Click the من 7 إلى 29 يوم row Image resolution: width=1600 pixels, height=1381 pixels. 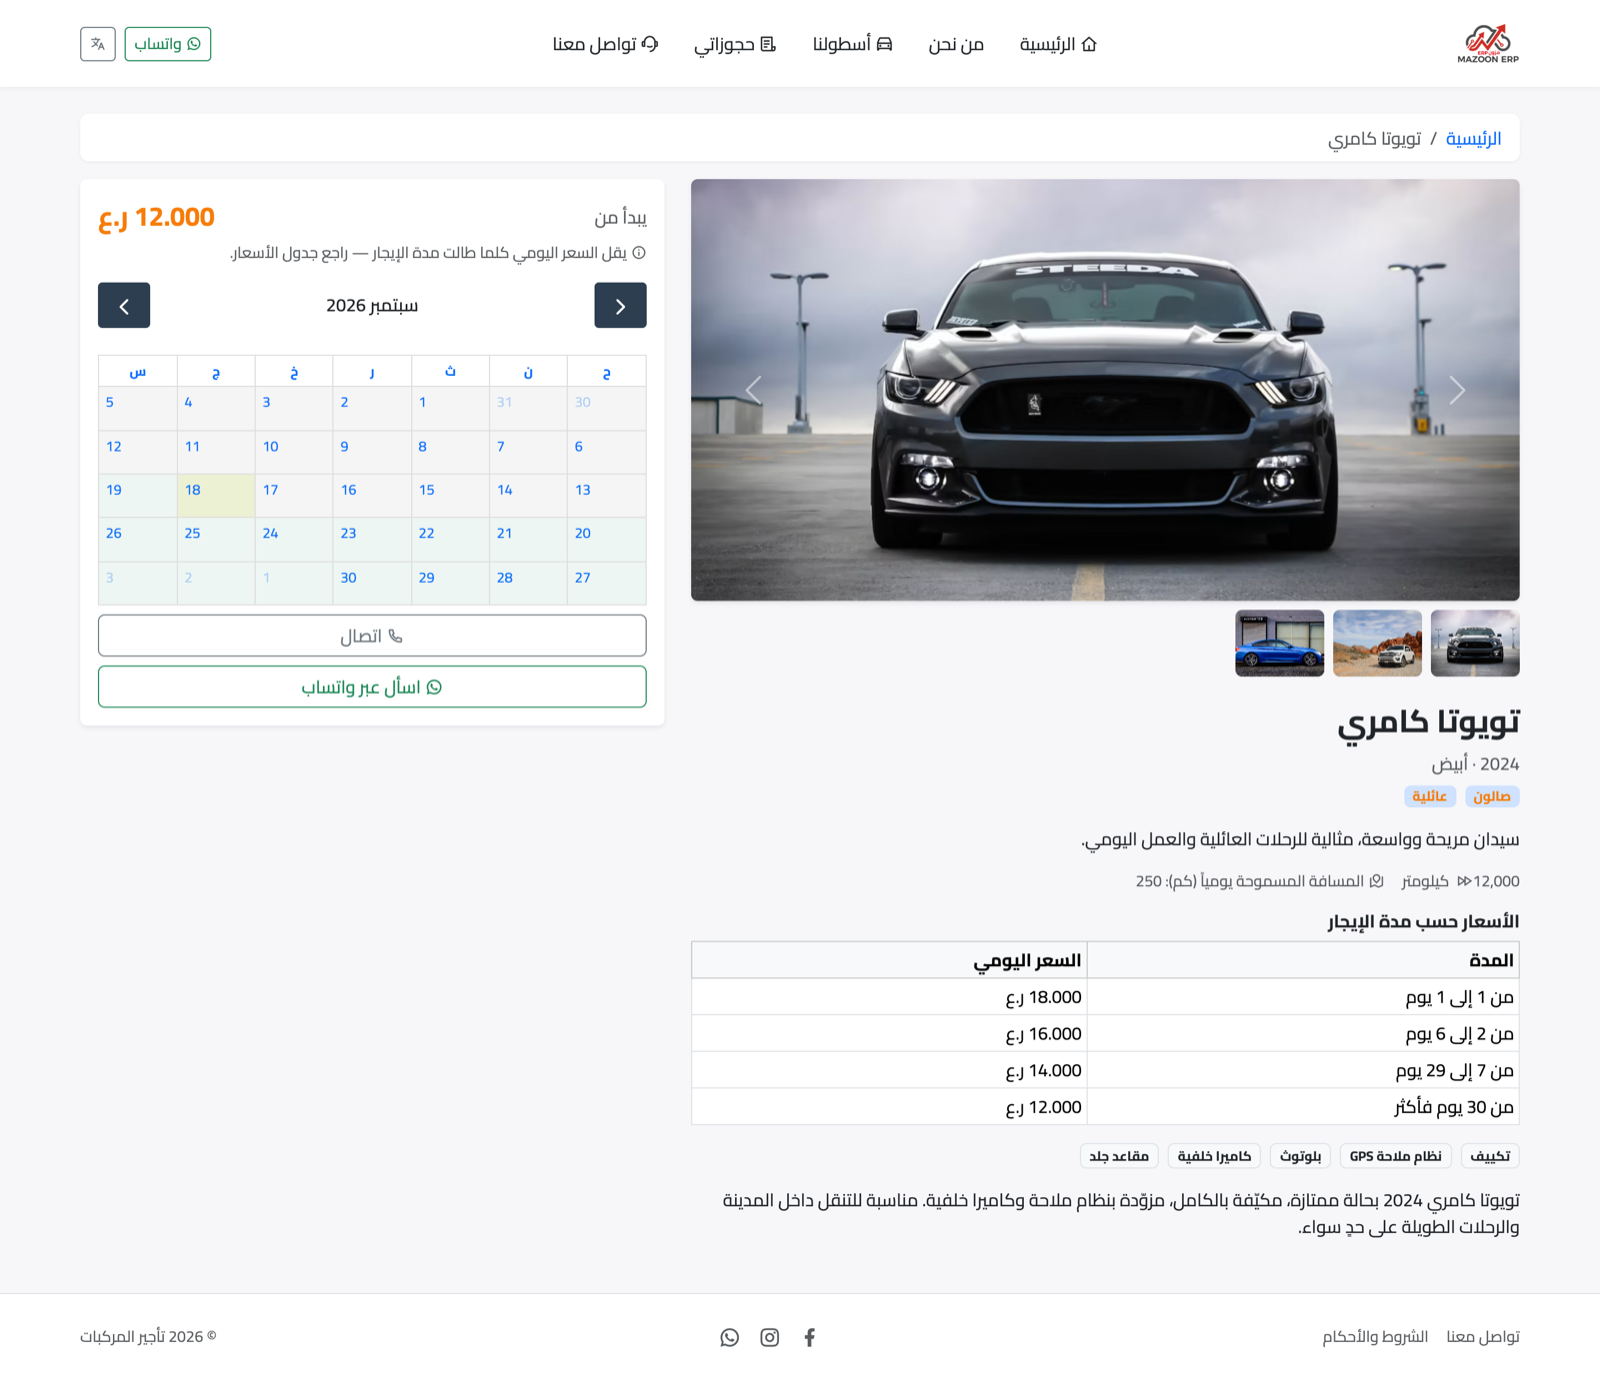tap(1105, 1070)
